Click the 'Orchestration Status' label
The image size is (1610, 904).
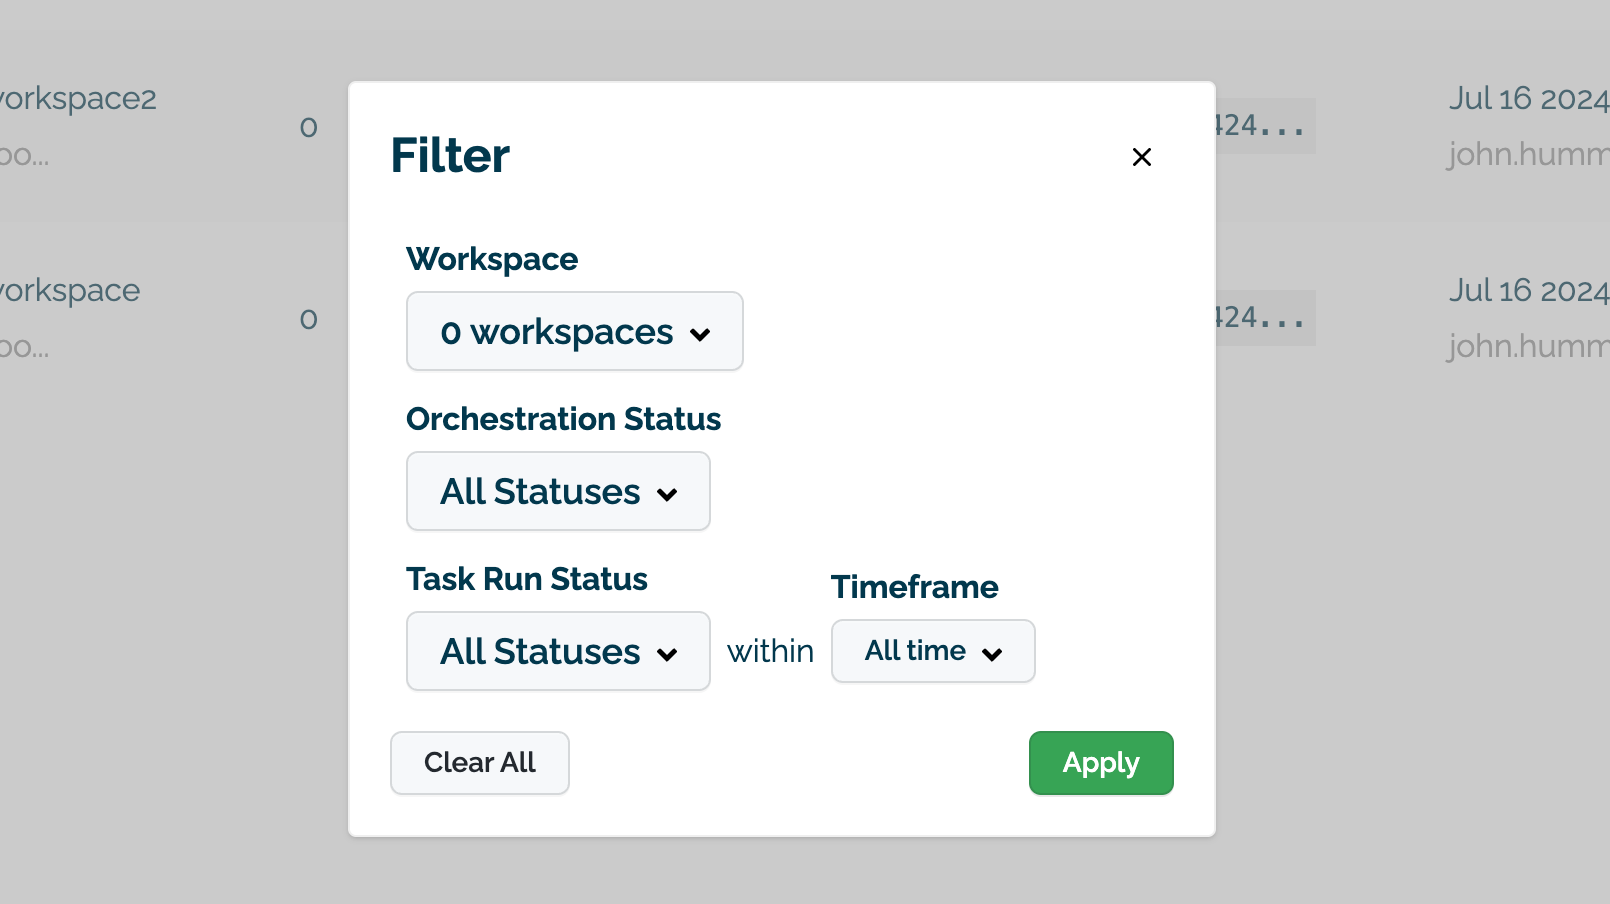click(x=563, y=419)
